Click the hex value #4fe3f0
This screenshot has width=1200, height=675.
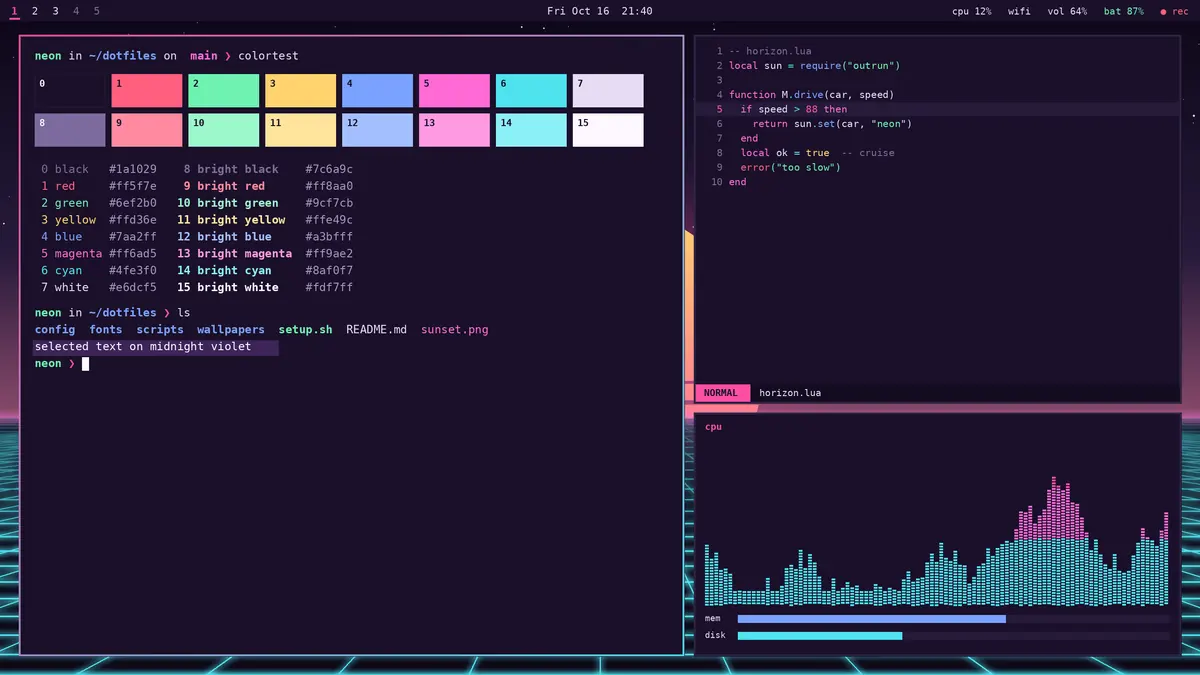pos(133,271)
